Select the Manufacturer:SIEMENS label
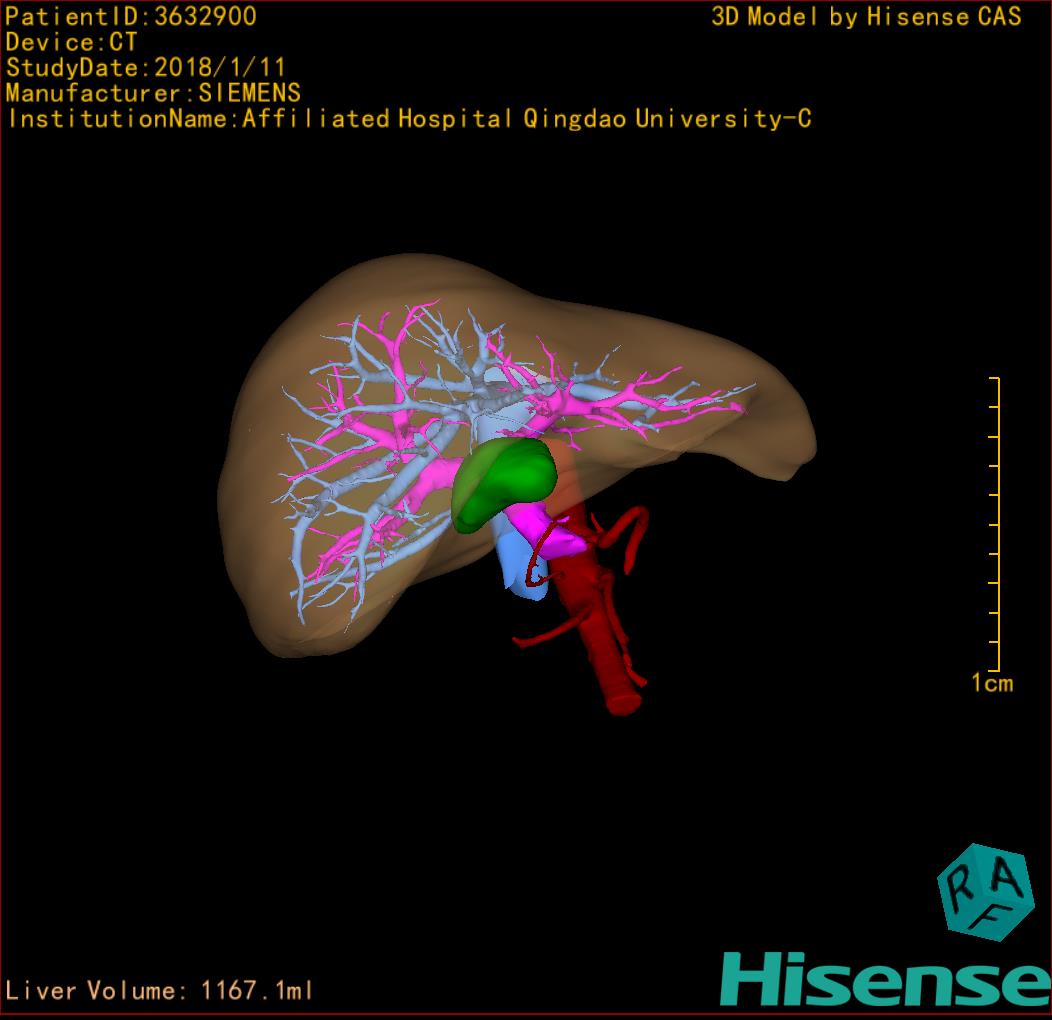Screen dimensions: 1052x1020 click(153, 93)
